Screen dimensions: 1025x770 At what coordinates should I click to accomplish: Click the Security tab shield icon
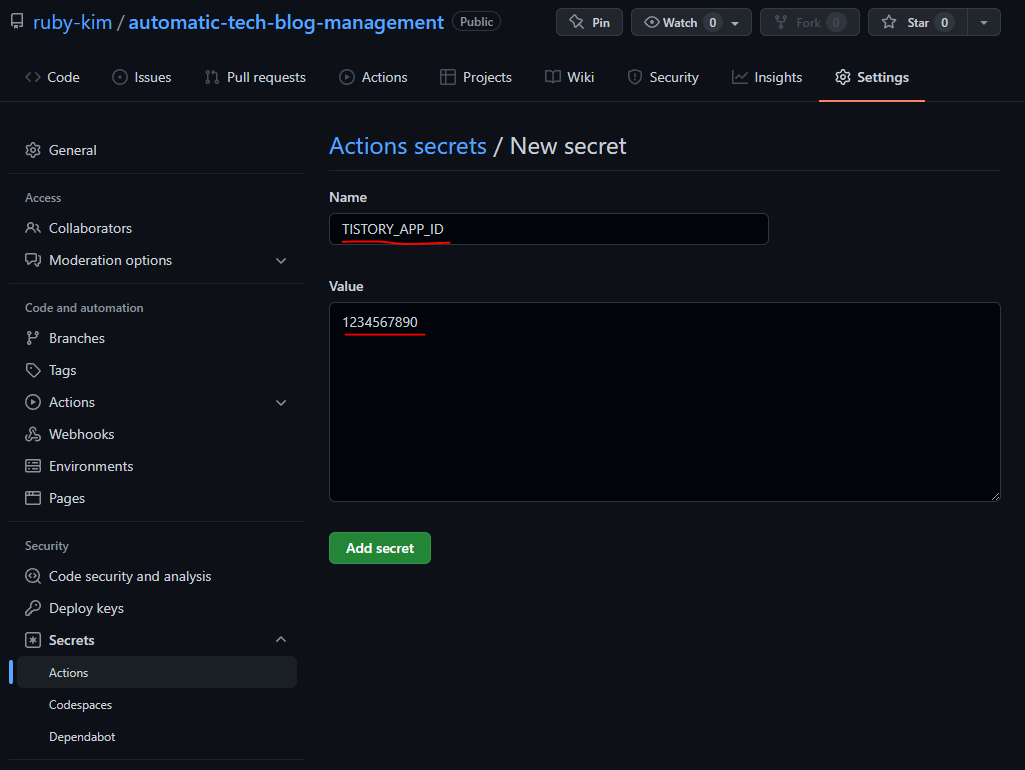click(635, 77)
